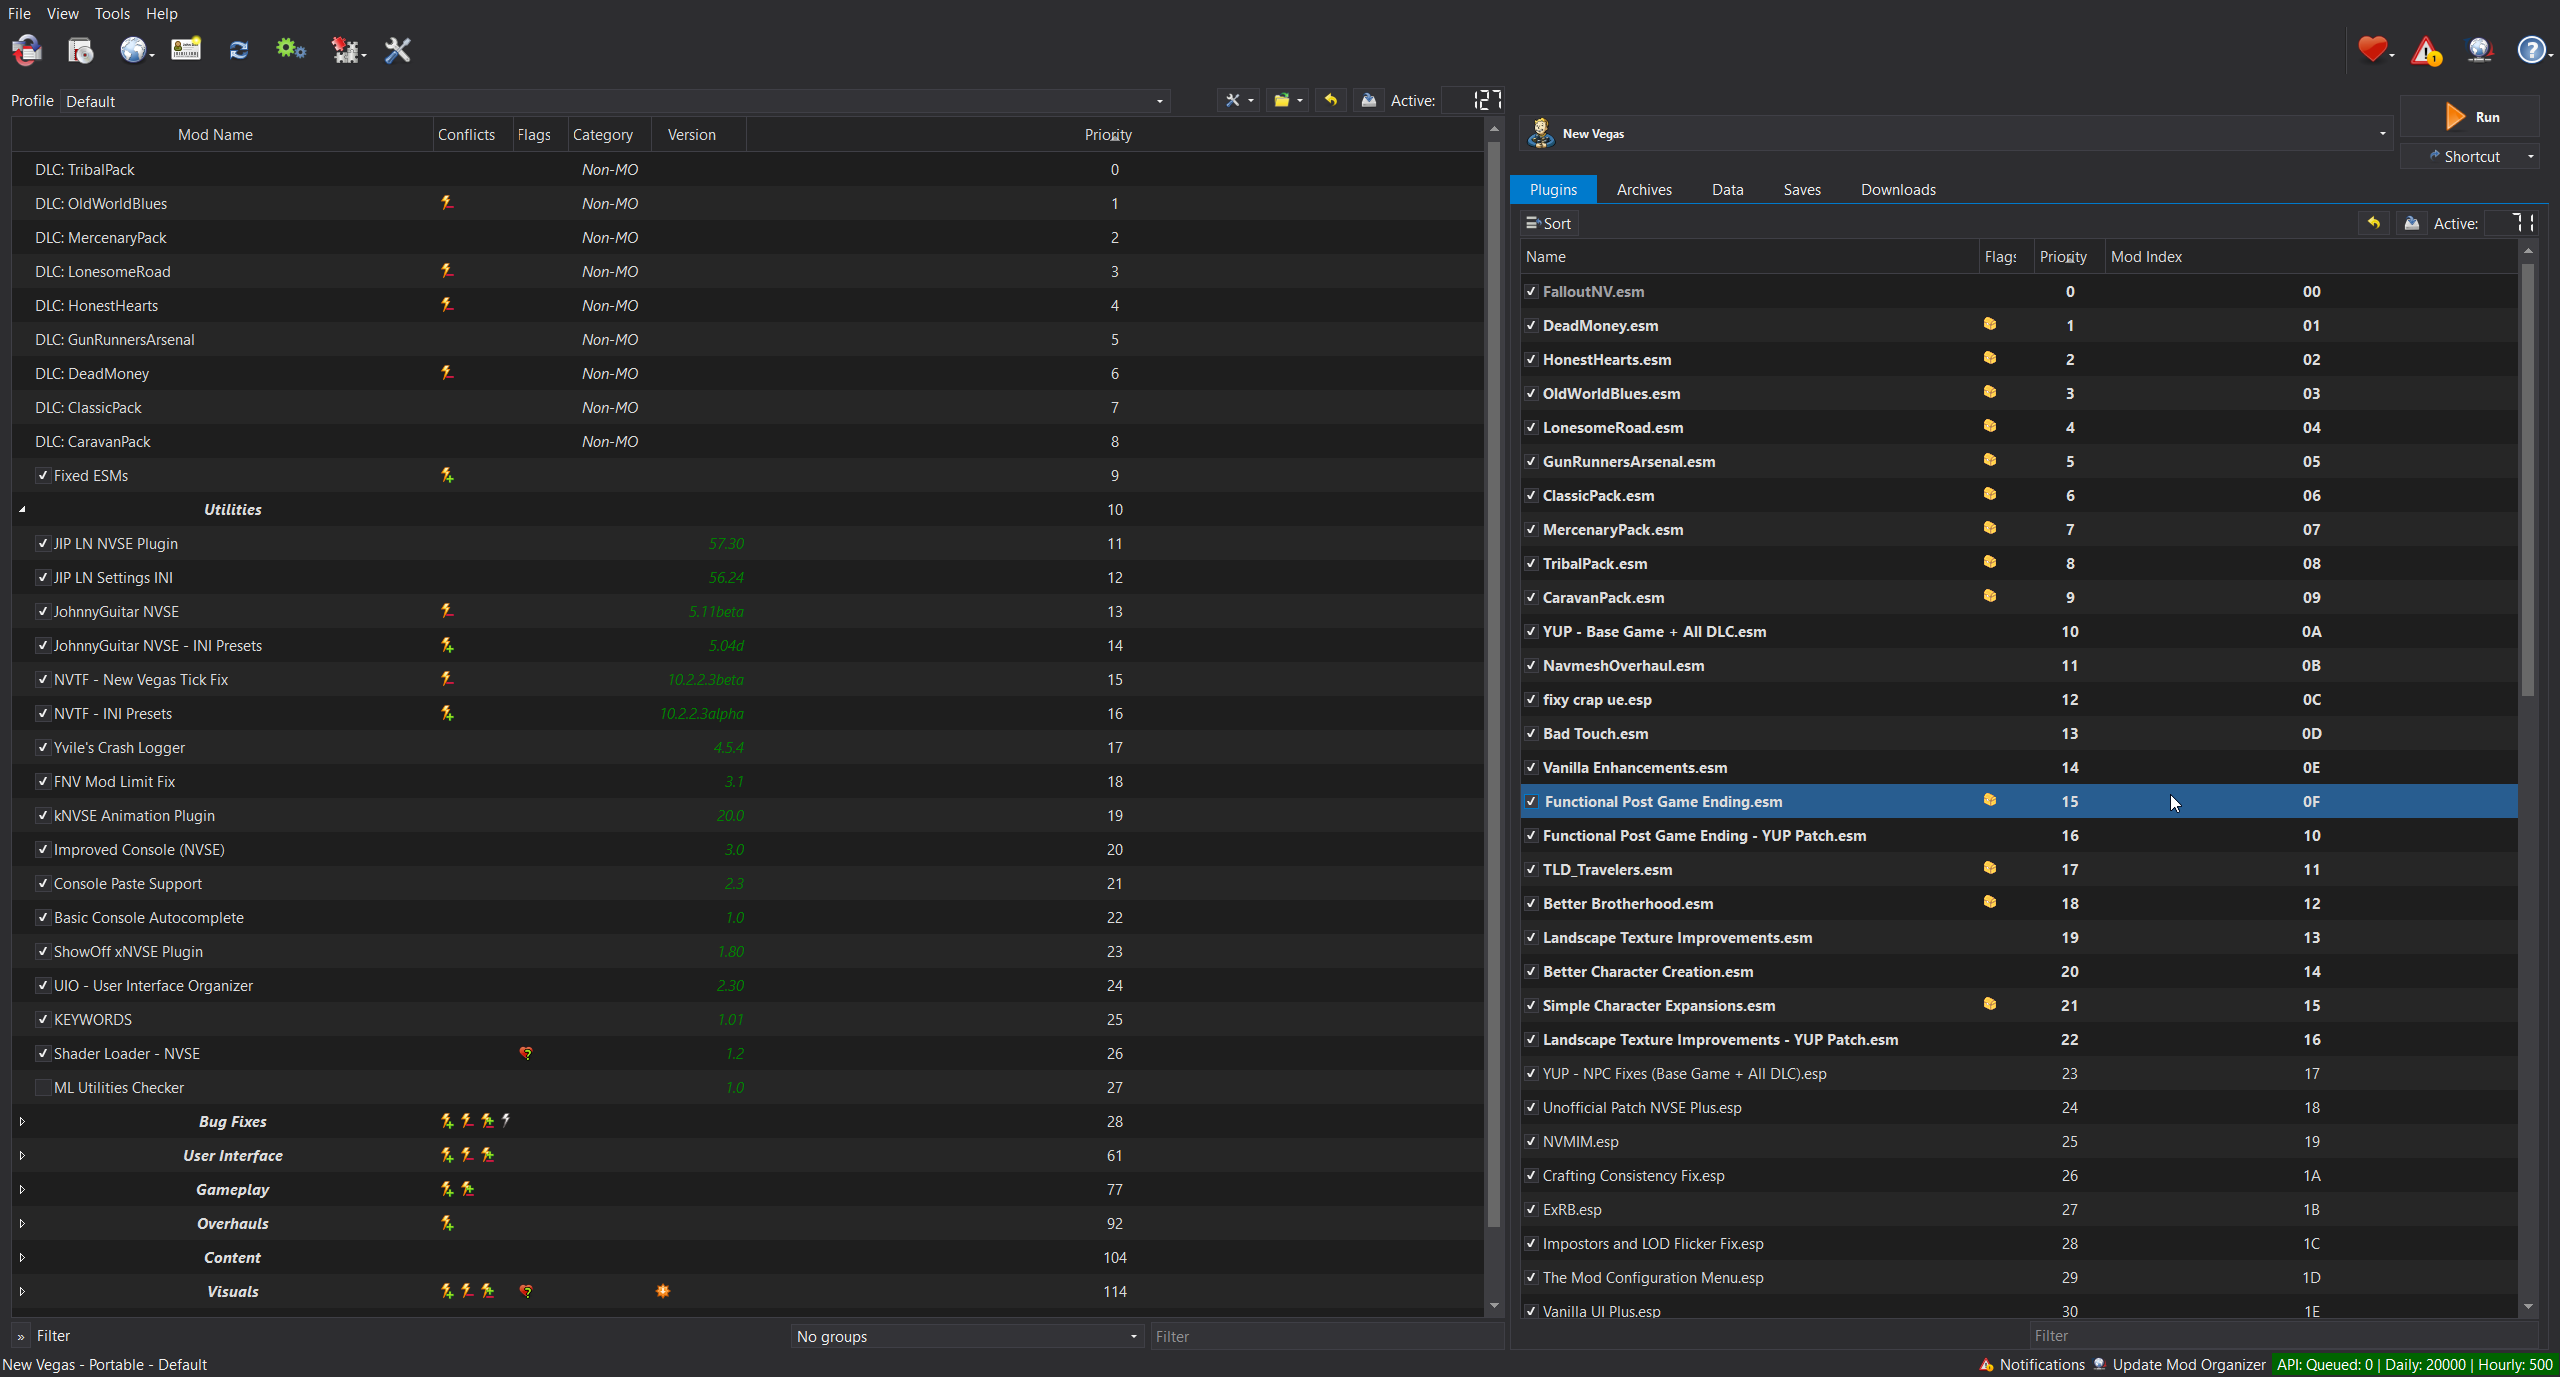Screen dimensions: 2560x1377
Task: Open Configure executables gears icon
Action: tap(290, 50)
